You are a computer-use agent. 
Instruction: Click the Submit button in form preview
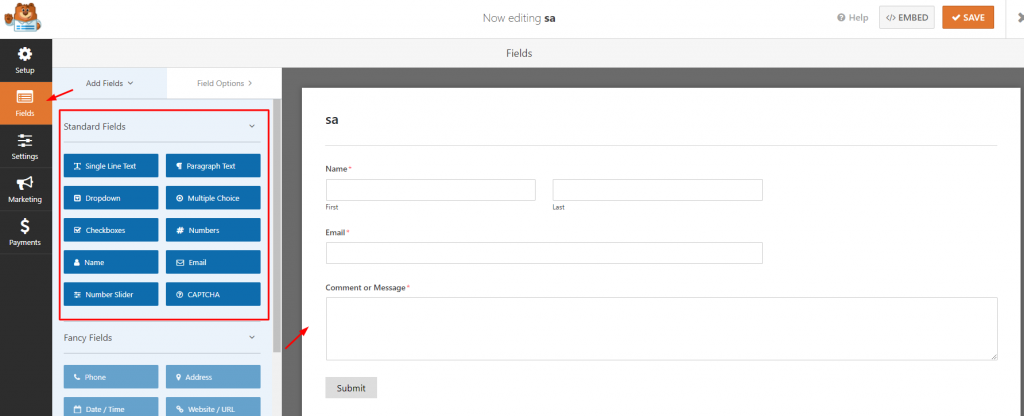[351, 388]
